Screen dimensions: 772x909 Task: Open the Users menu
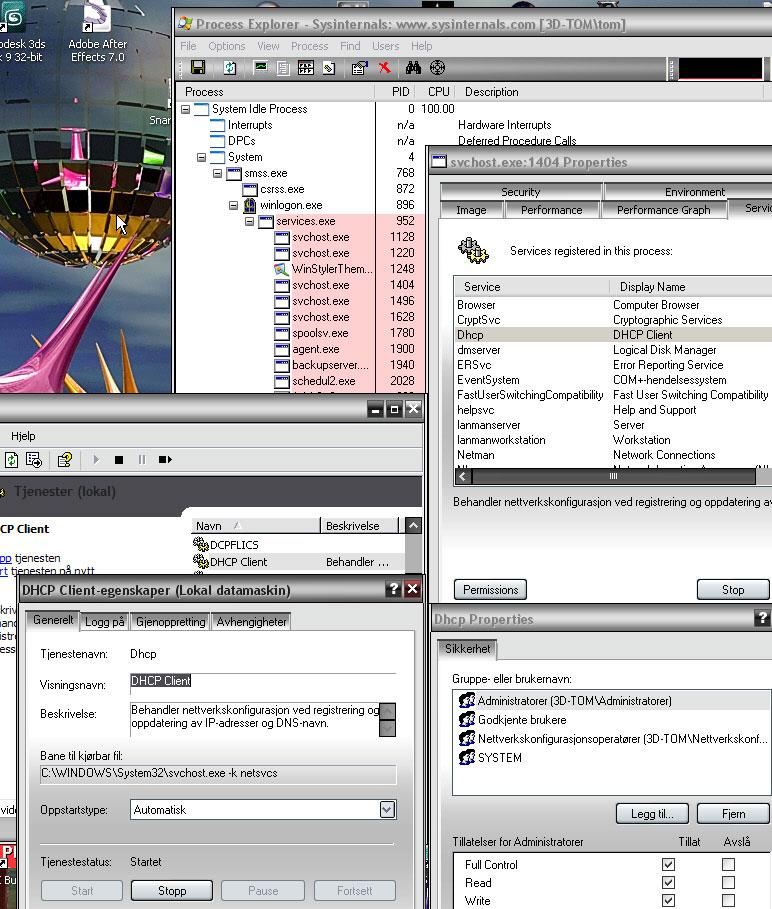point(385,46)
